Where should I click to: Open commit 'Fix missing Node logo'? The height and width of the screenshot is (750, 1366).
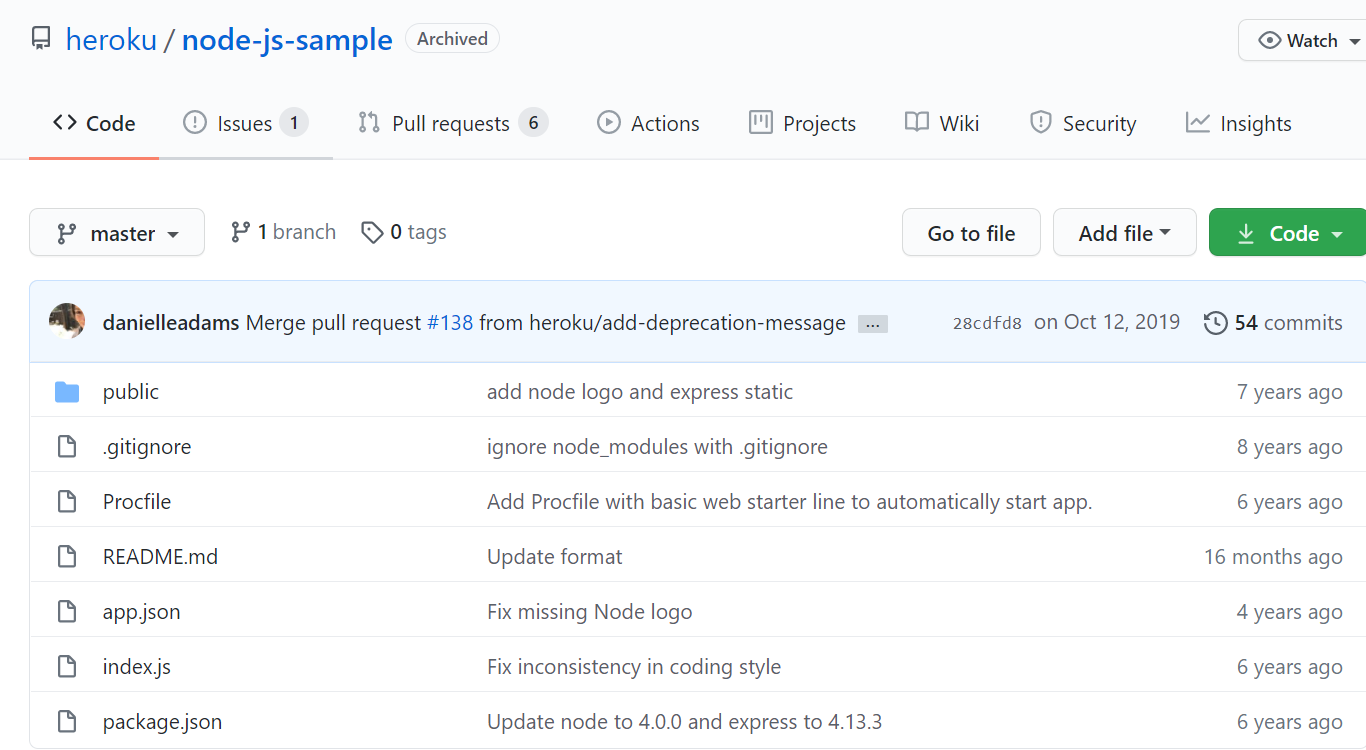pyautogui.click(x=590, y=612)
